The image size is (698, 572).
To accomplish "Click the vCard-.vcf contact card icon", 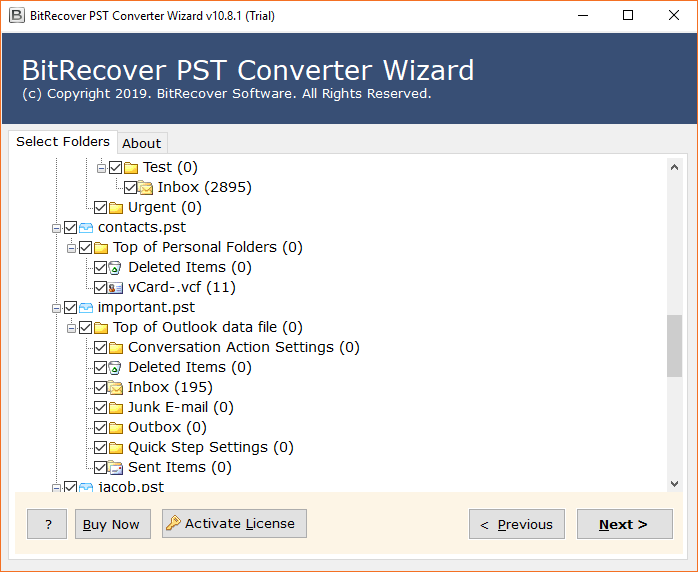I will (115, 288).
